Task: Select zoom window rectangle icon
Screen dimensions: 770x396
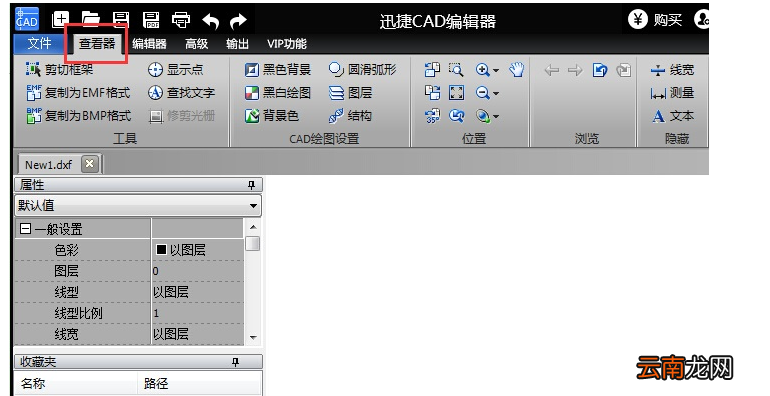Action: tap(456, 70)
